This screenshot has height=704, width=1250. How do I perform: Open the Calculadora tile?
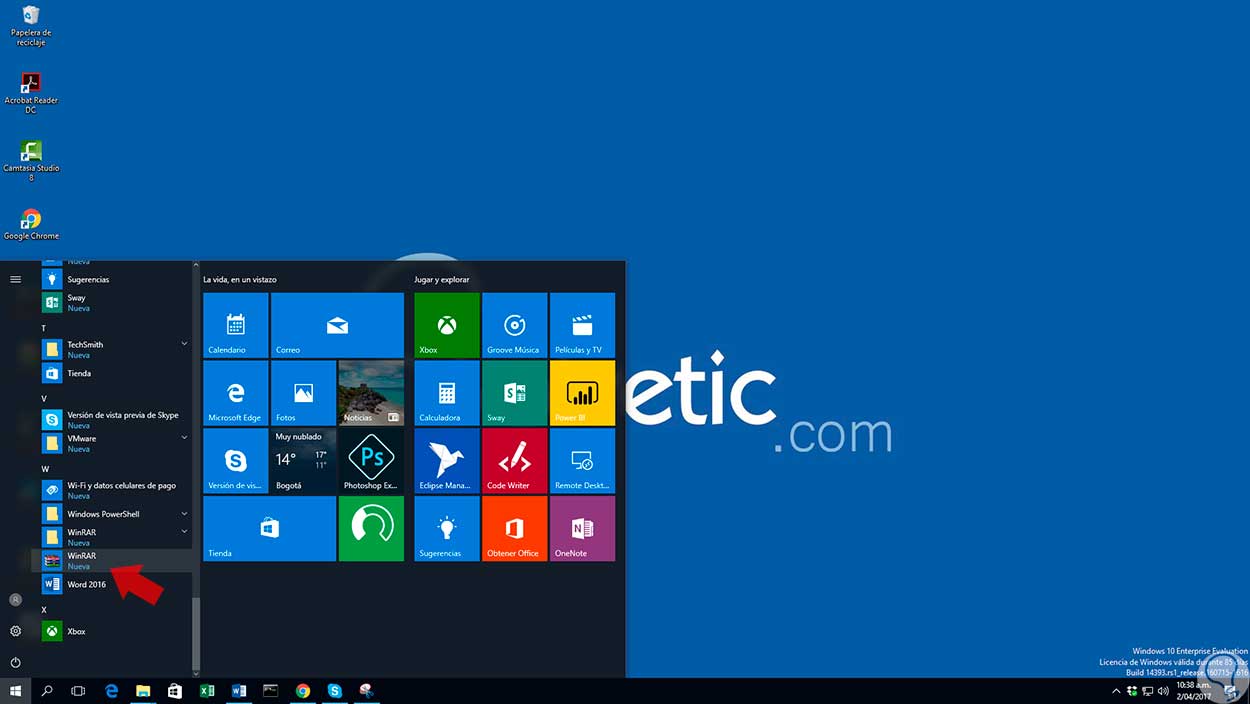pyautogui.click(x=447, y=393)
